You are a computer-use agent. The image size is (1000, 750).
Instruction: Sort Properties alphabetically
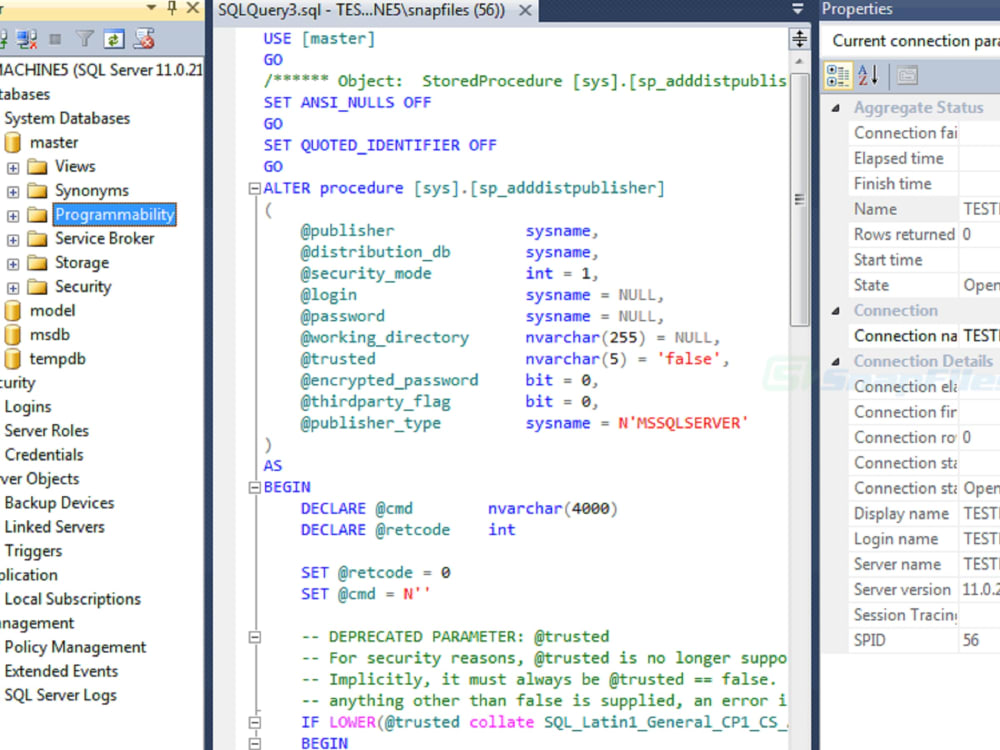coord(869,75)
